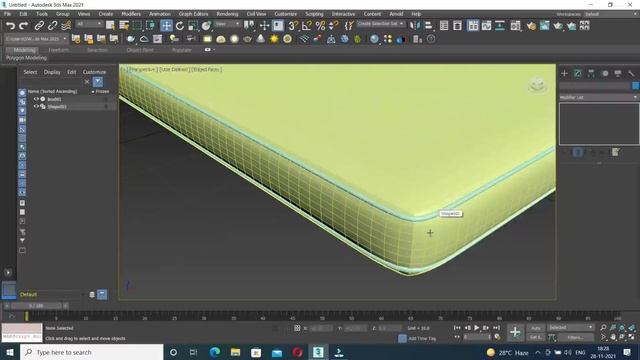The width and height of the screenshot is (640, 360).
Task: Enable the Angle Snap toggle
Action: coord(307,26)
